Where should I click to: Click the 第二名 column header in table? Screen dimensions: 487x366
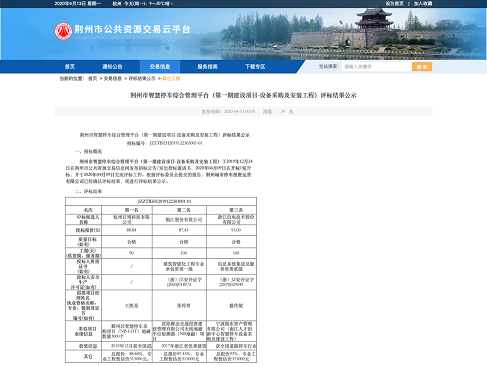pos(184,210)
